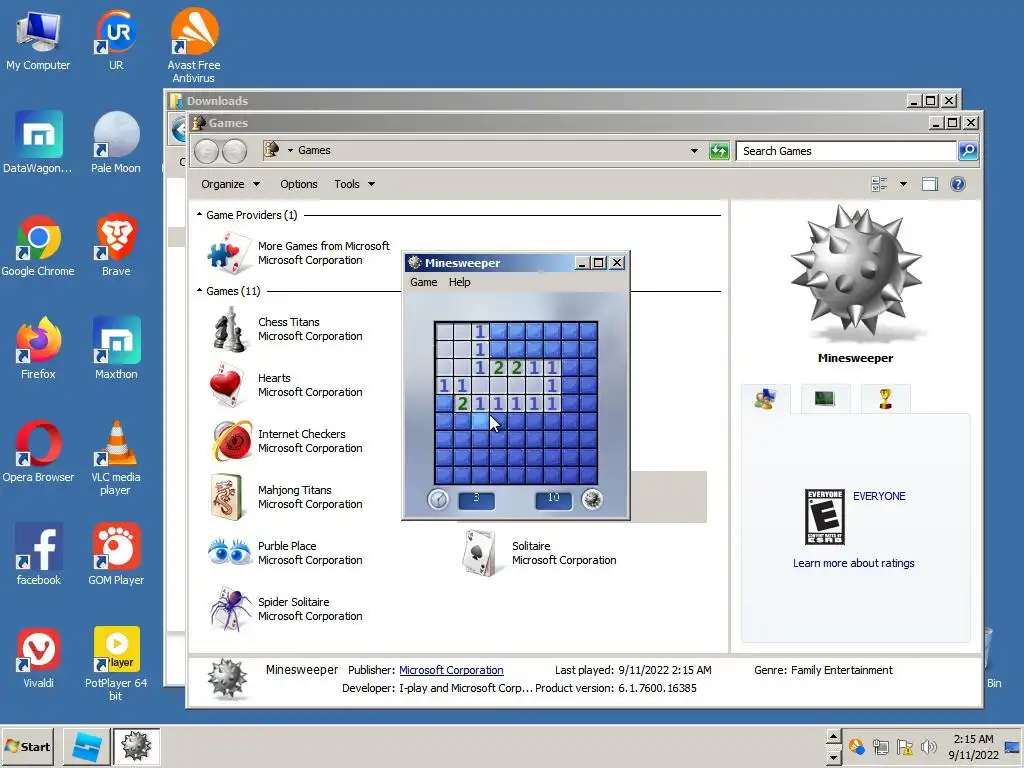Switch to the ratings tab in preview pane

point(765,398)
